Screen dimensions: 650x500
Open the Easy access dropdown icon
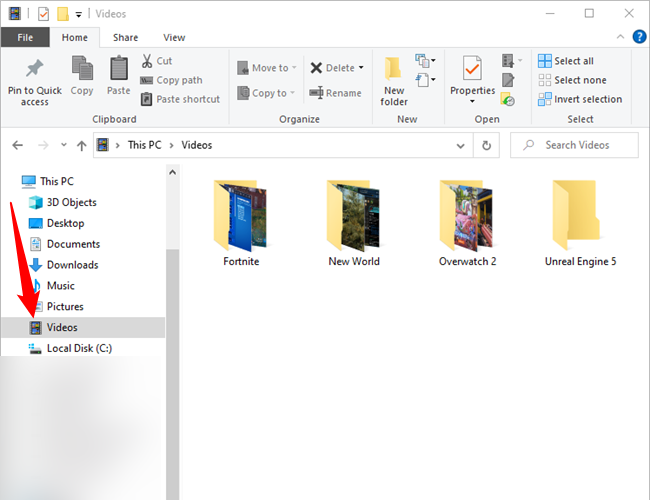pyautogui.click(x=425, y=80)
